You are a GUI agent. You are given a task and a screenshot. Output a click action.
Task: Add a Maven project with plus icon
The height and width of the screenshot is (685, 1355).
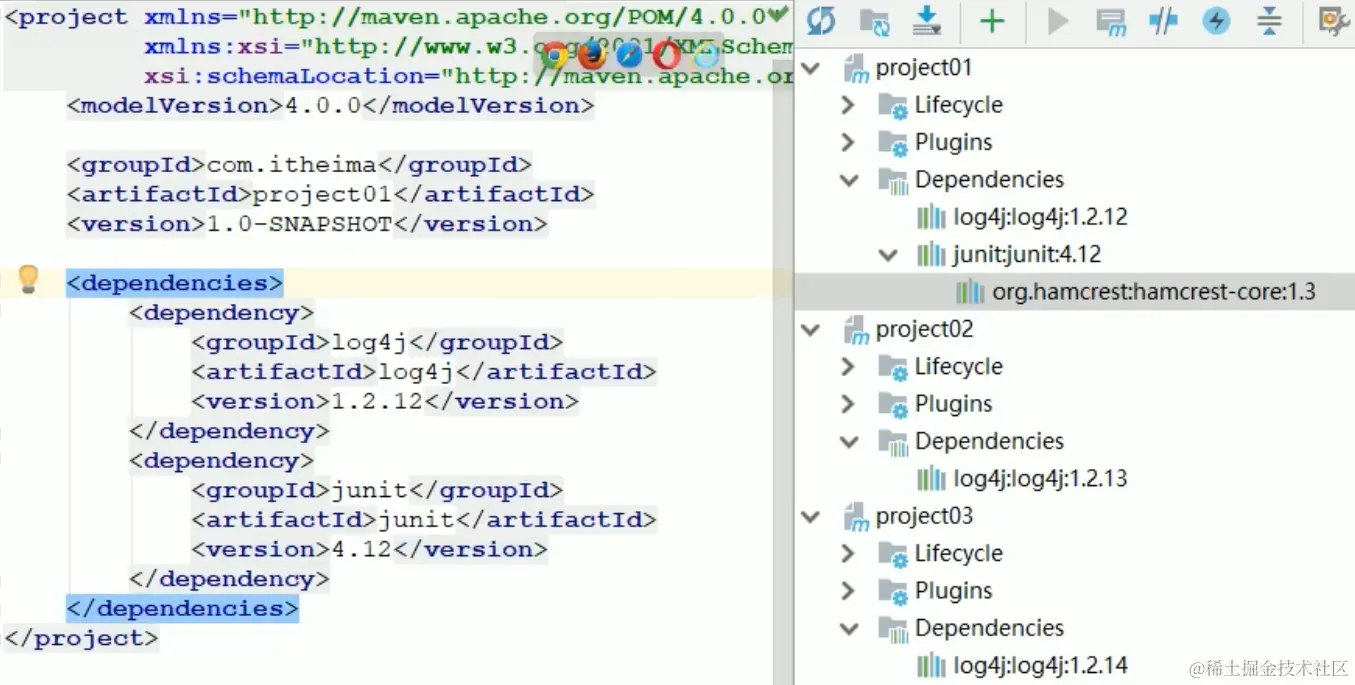pos(992,21)
